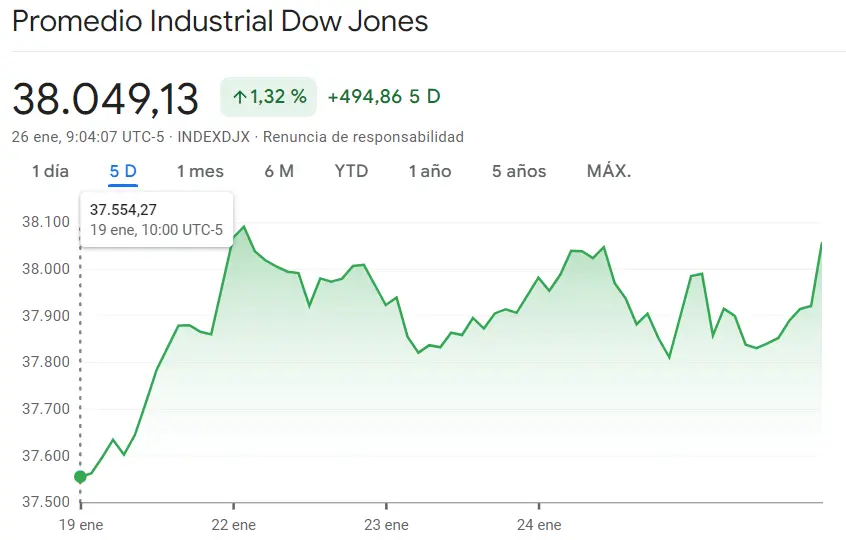
Task: Click the green data point marker on the chart
Action: (x=81, y=477)
